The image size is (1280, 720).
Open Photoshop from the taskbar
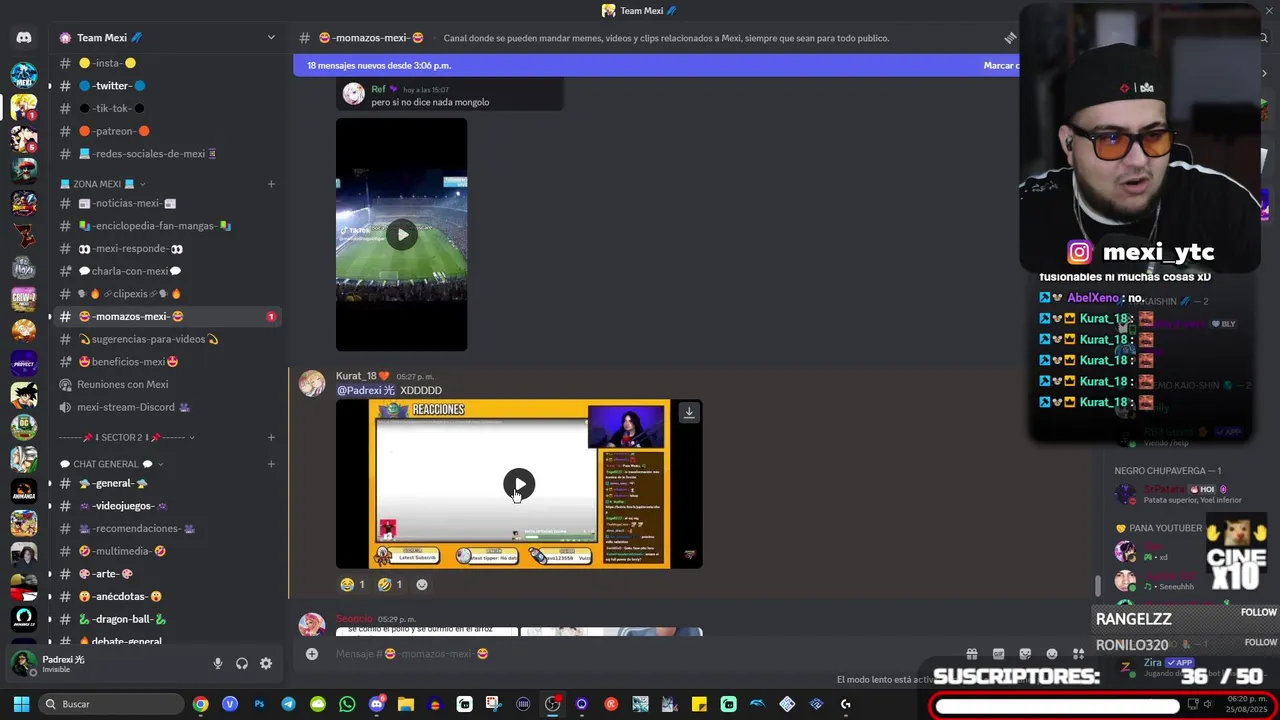pyautogui.click(x=259, y=704)
